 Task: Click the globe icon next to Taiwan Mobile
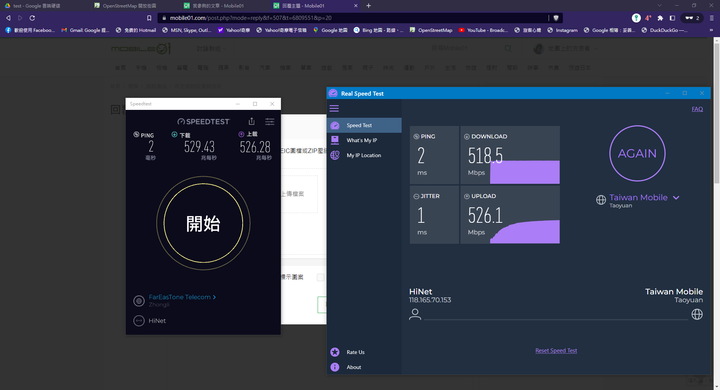pos(601,200)
